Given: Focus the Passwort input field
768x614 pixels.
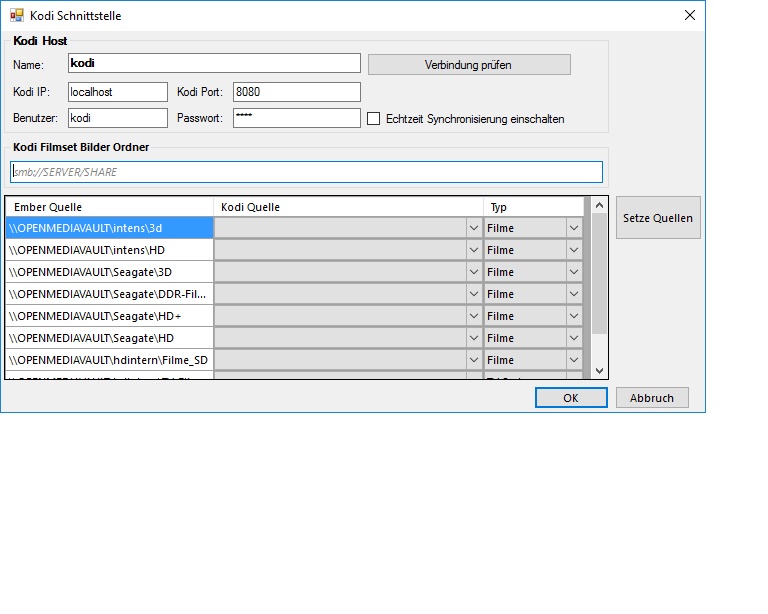Looking at the screenshot, I should (297, 118).
